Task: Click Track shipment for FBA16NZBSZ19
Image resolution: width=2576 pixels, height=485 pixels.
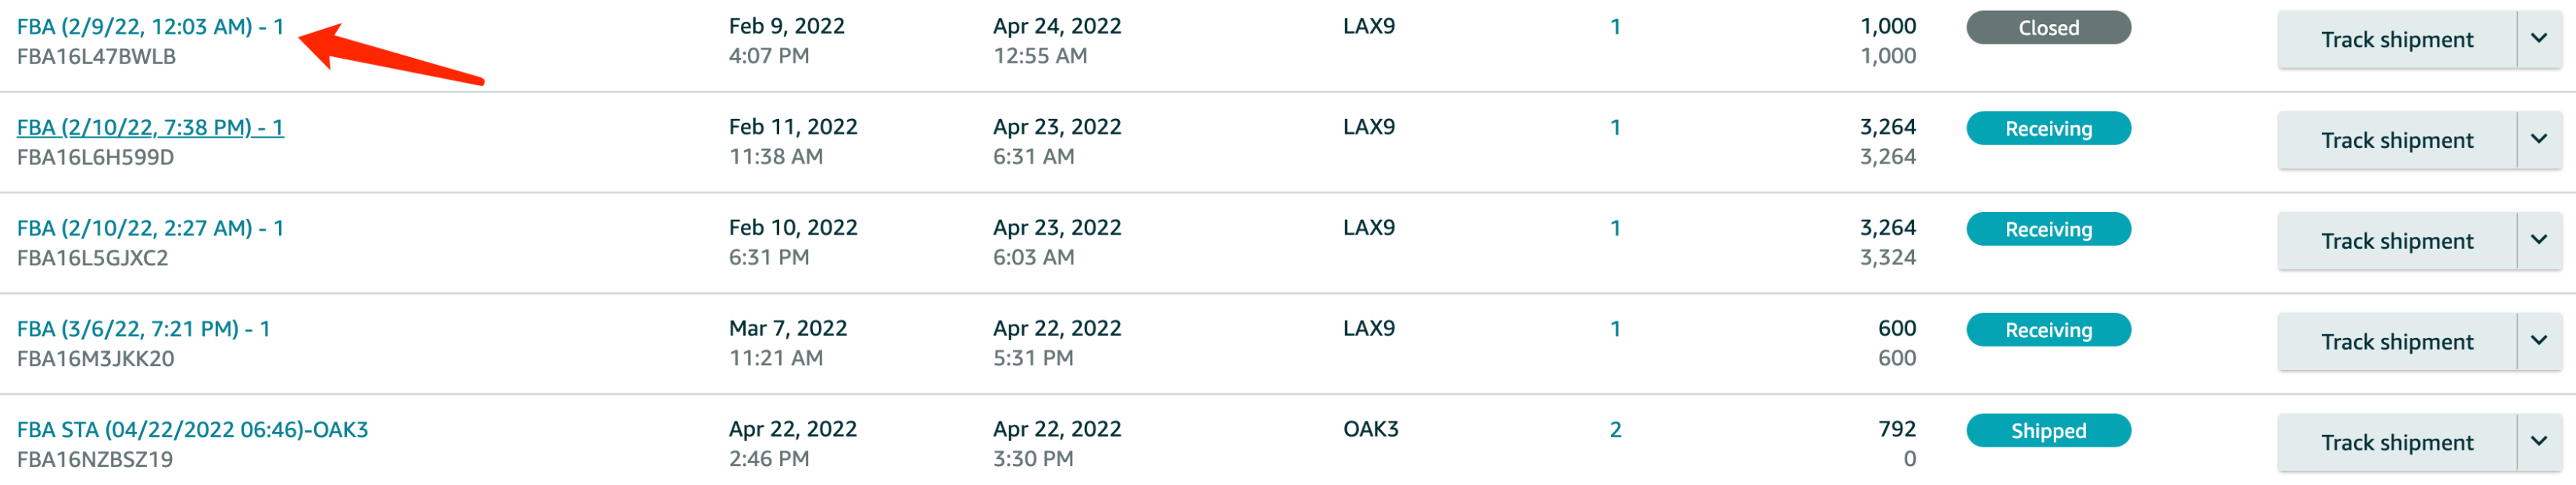Action: click(2396, 443)
